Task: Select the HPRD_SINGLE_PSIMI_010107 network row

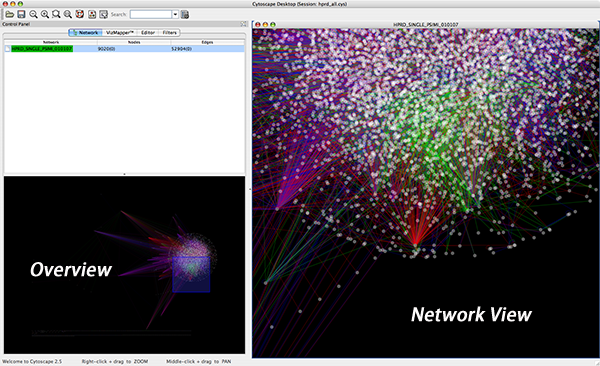Action: pos(124,49)
